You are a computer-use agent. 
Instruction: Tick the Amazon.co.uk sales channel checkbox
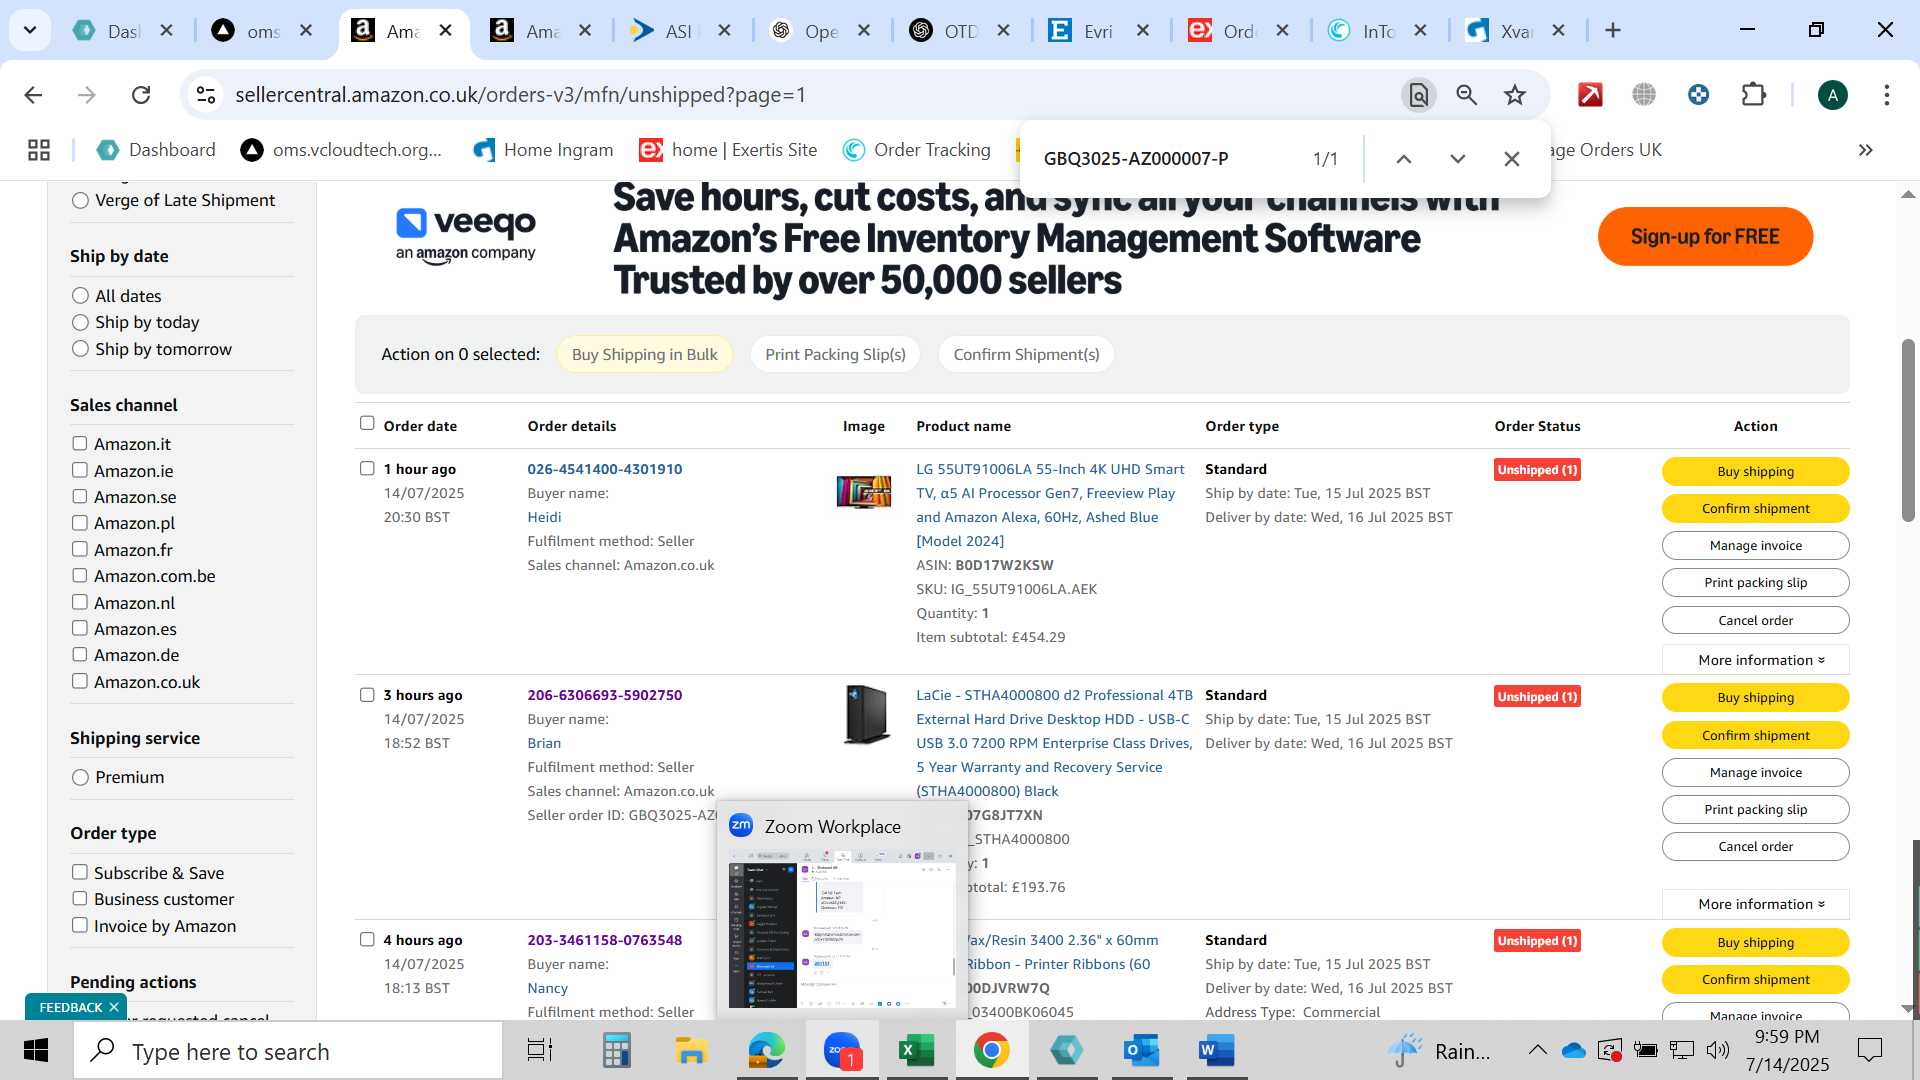click(x=80, y=681)
